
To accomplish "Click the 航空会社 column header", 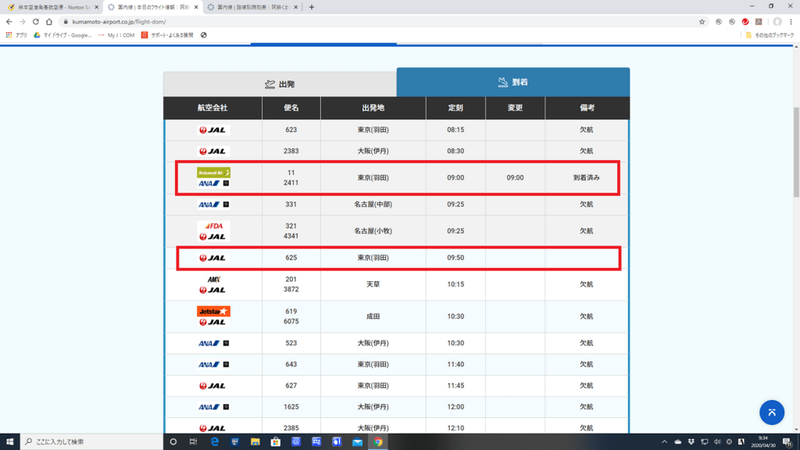I will 213,108.
